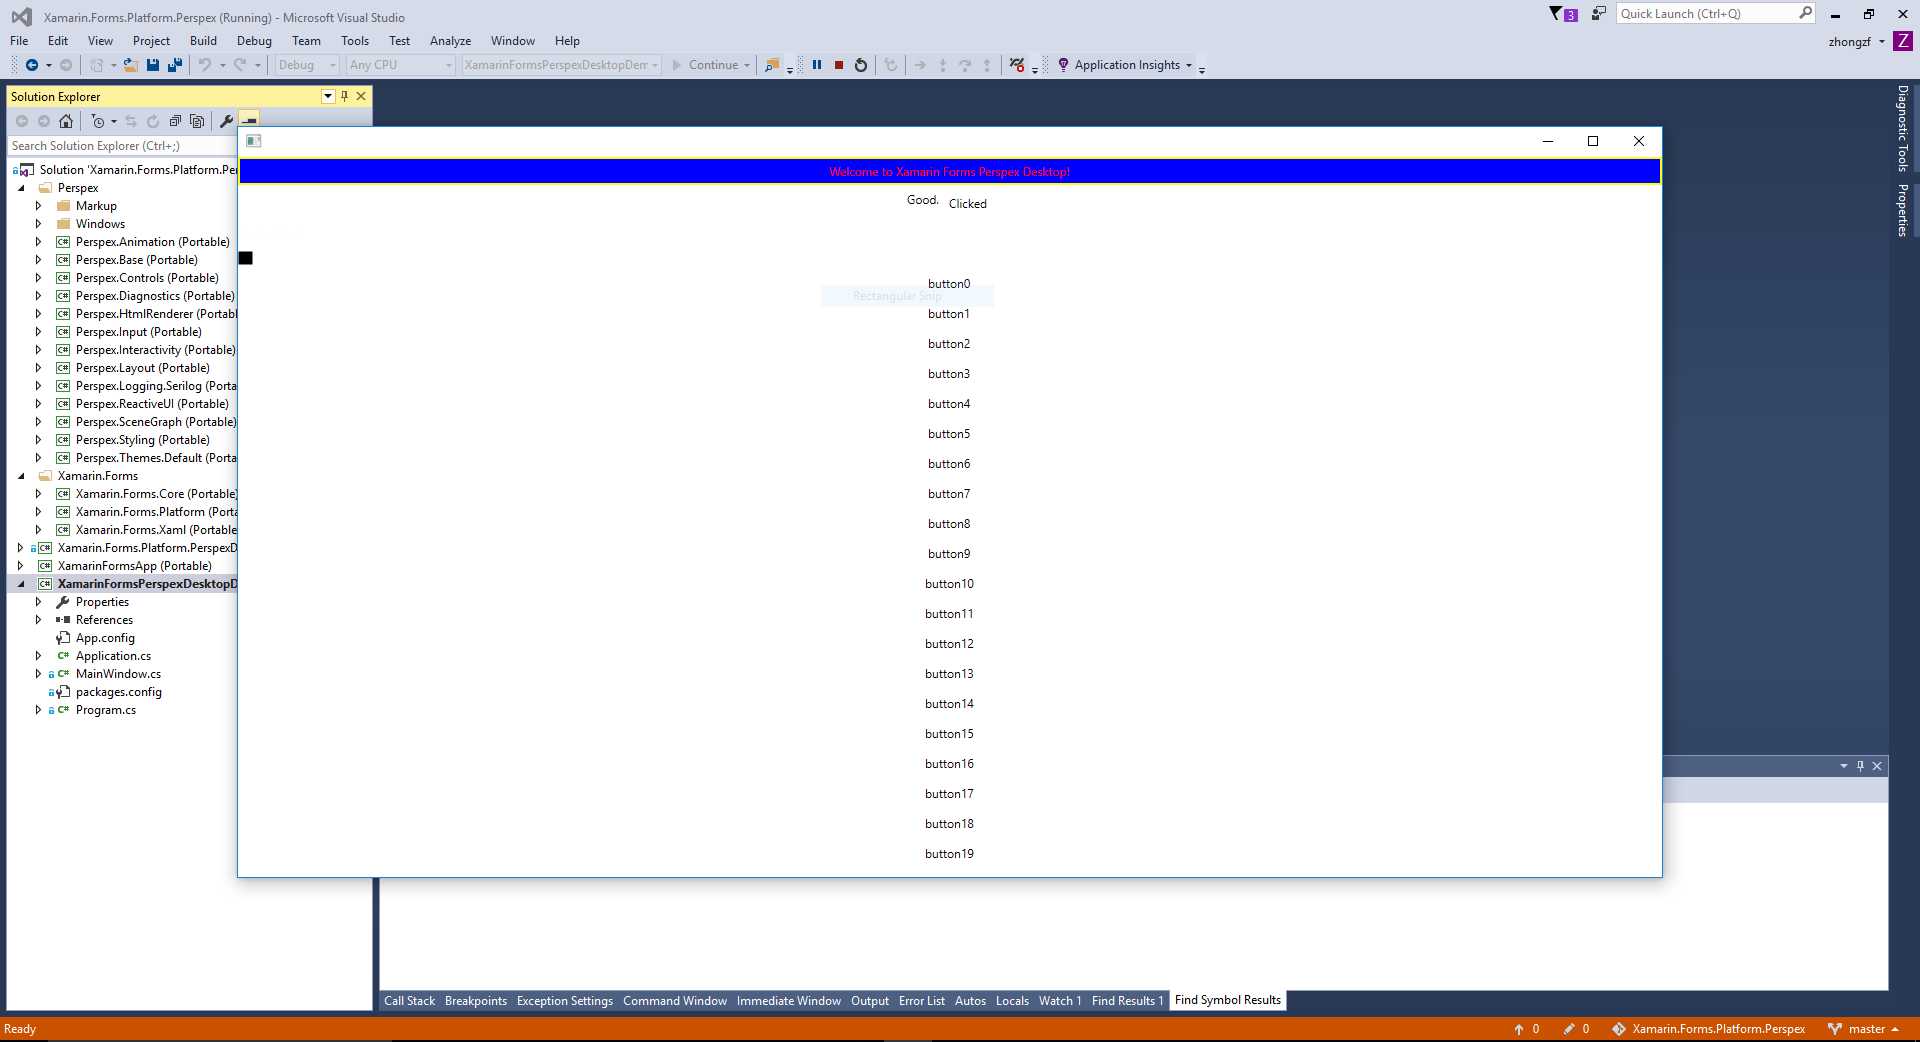Restart debugging with circular arrow icon

point(861,65)
